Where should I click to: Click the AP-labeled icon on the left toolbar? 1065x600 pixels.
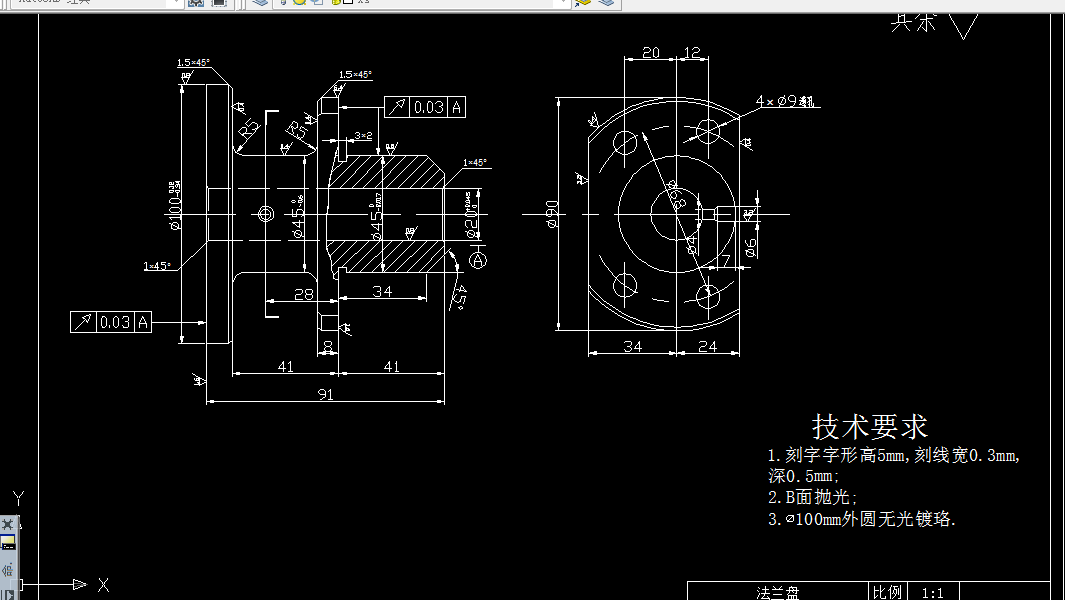click(x=9, y=568)
